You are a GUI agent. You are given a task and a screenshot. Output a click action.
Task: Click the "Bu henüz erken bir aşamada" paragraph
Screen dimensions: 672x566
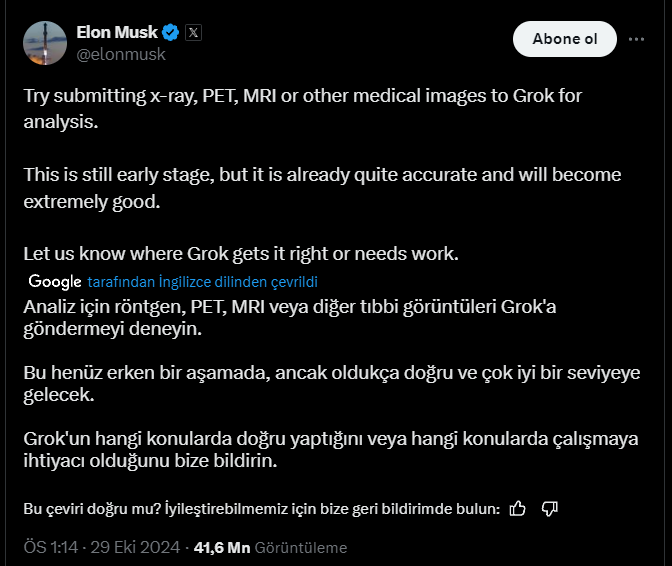pos(332,383)
